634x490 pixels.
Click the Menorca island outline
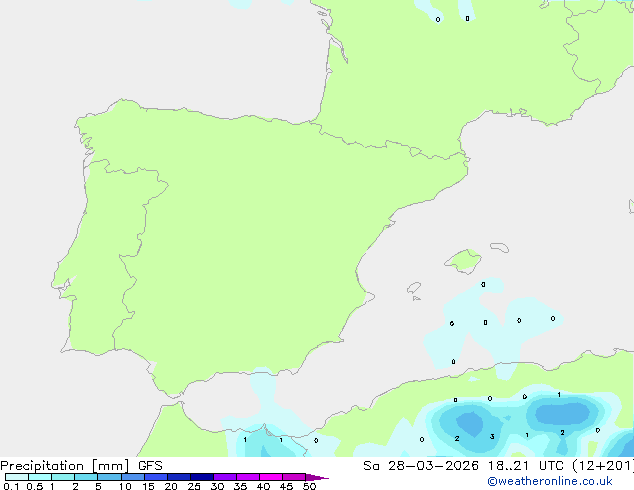point(499,247)
